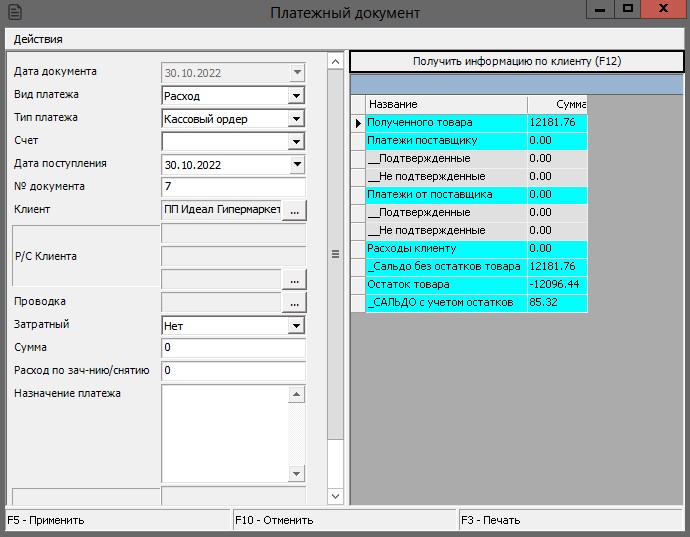Expand the Тип платежа dropdown

(295, 119)
